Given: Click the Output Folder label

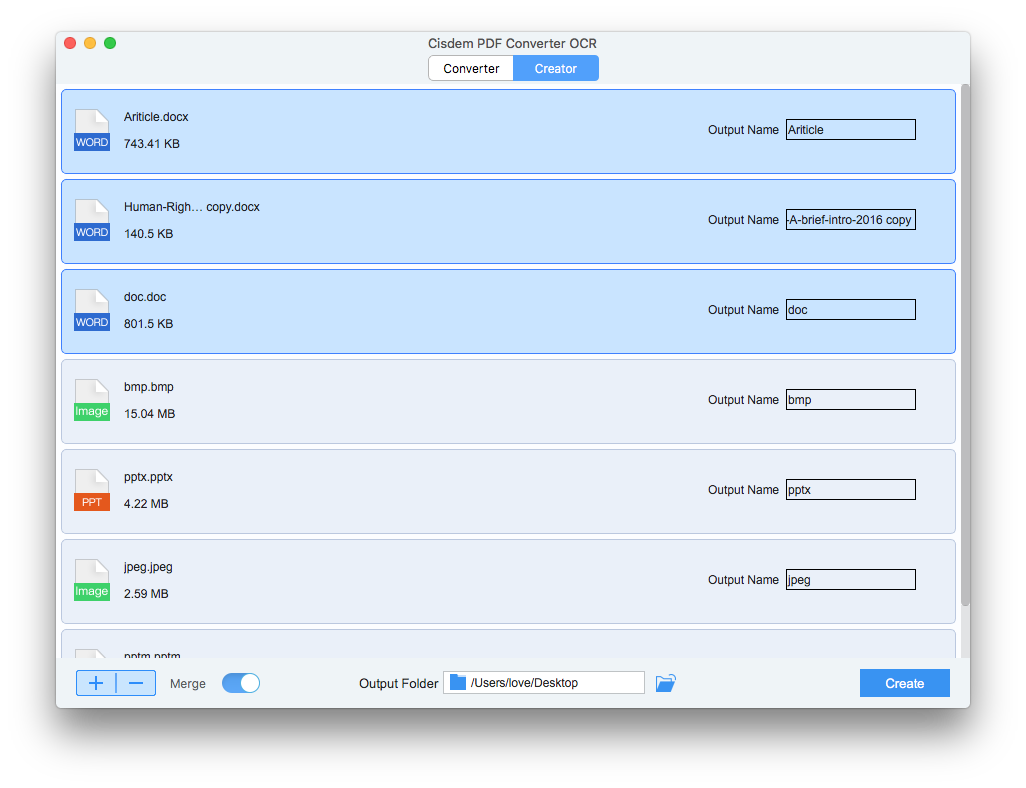Looking at the screenshot, I should [398, 683].
